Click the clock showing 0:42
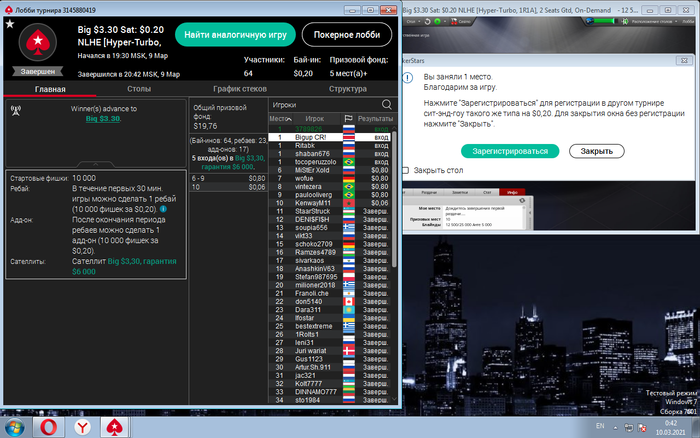The width and height of the screenshot is (700, 438). (x=671, y=423)
